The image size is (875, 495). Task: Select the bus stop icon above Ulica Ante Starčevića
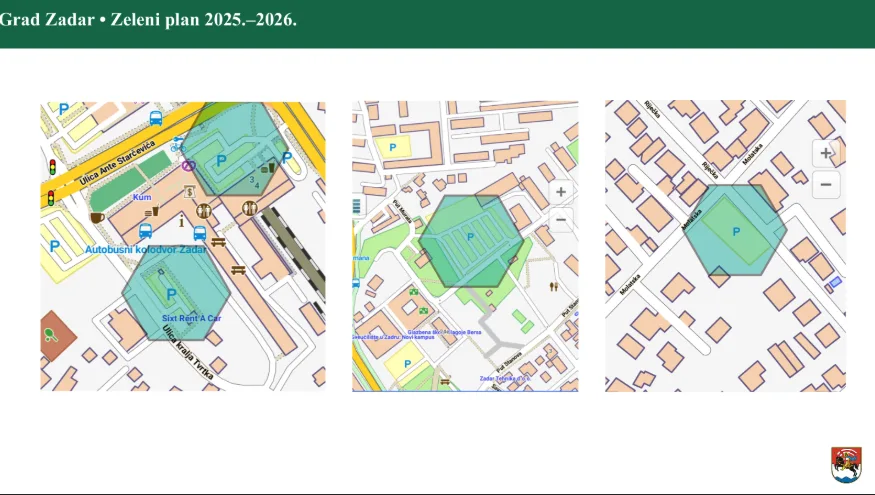coord(155,117)
